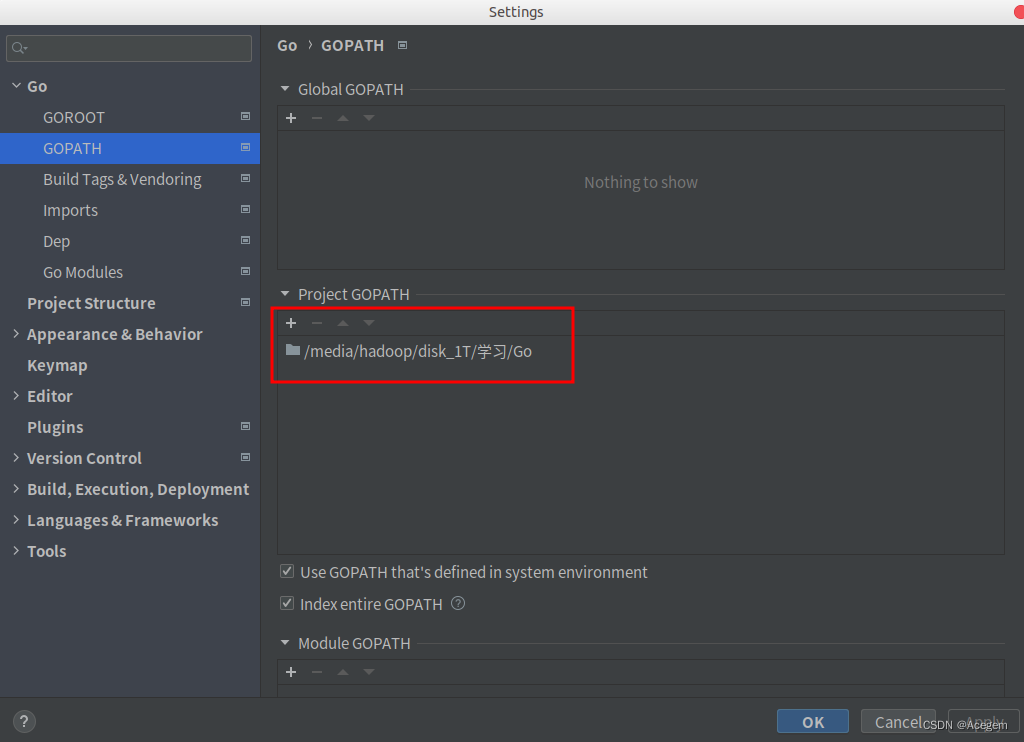Image resolution: width=1024 pixels, height=742 pixels.
Task: Click project-level icon beside Dep
Action: tap(246, 240)
